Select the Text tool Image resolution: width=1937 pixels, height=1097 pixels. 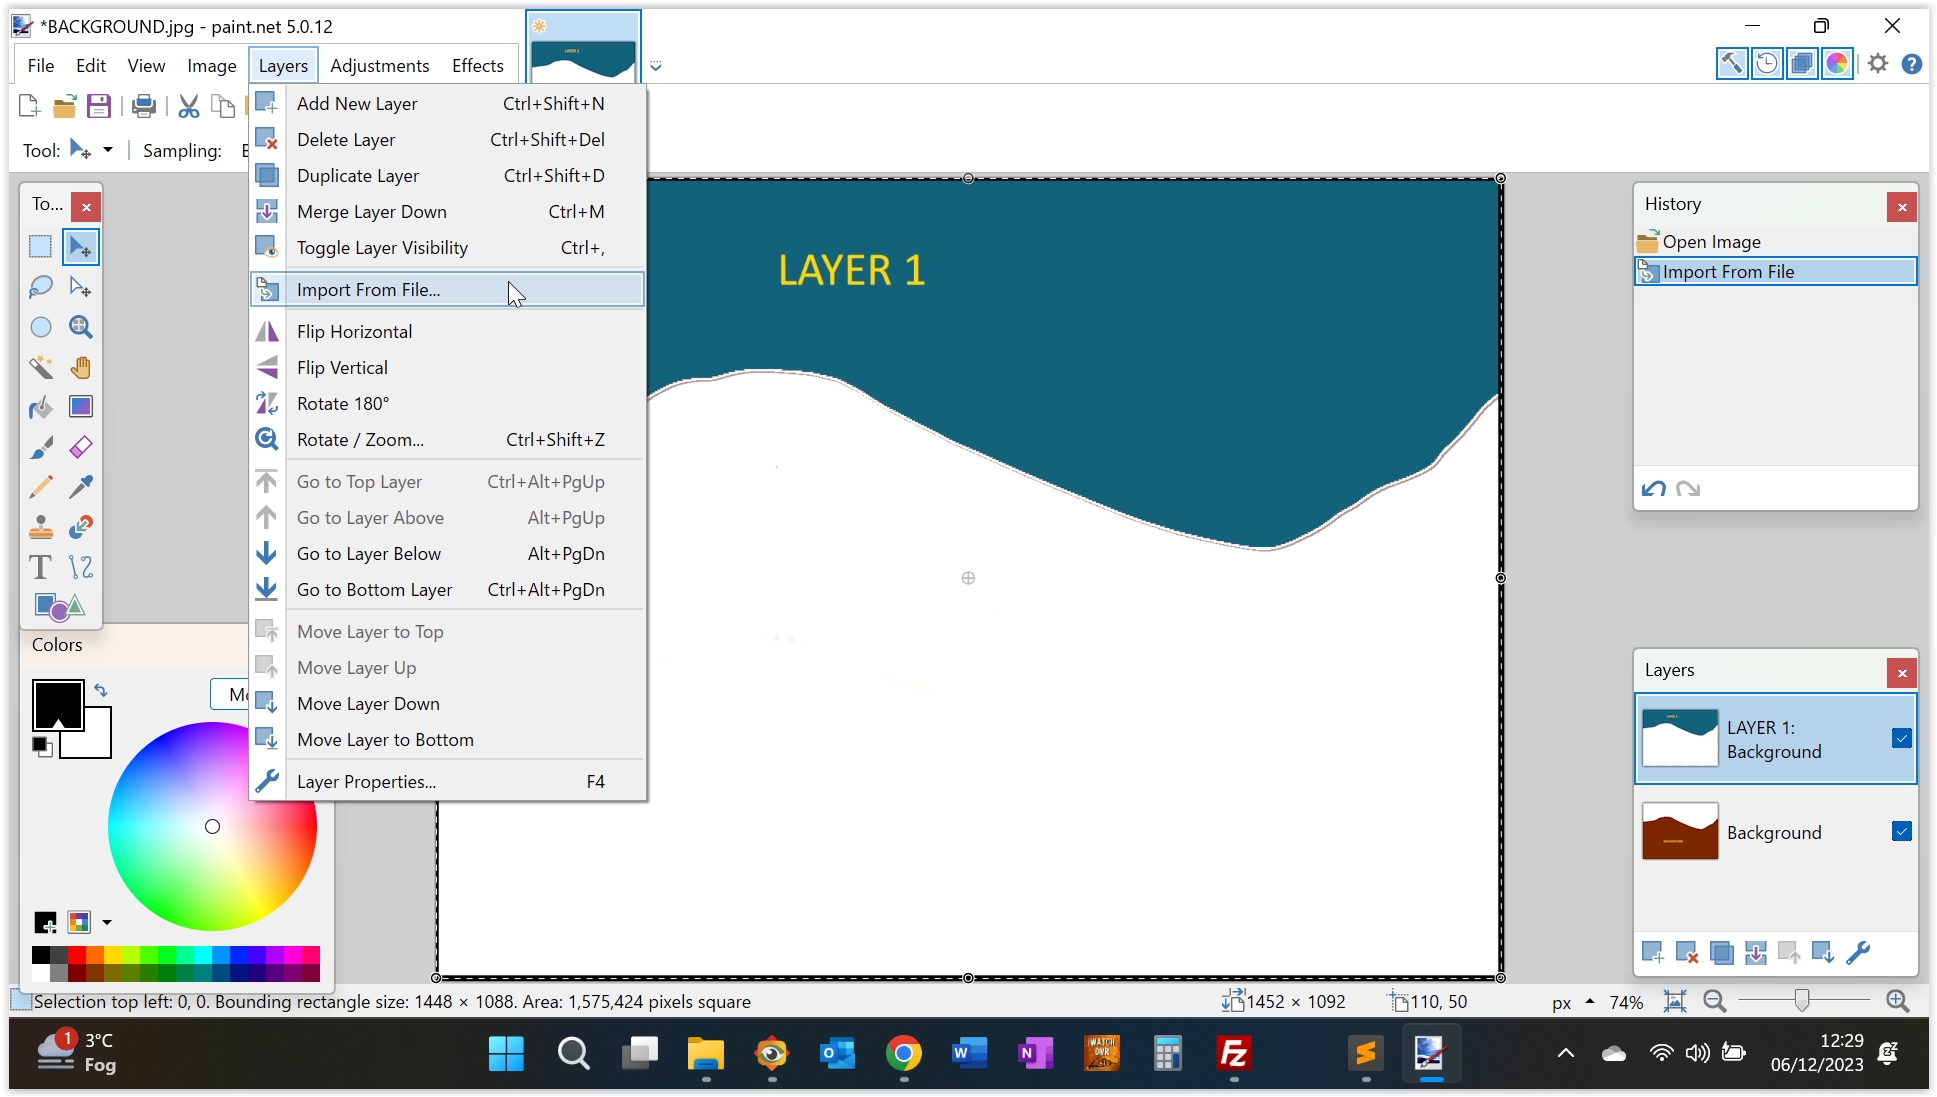point(40,567)
